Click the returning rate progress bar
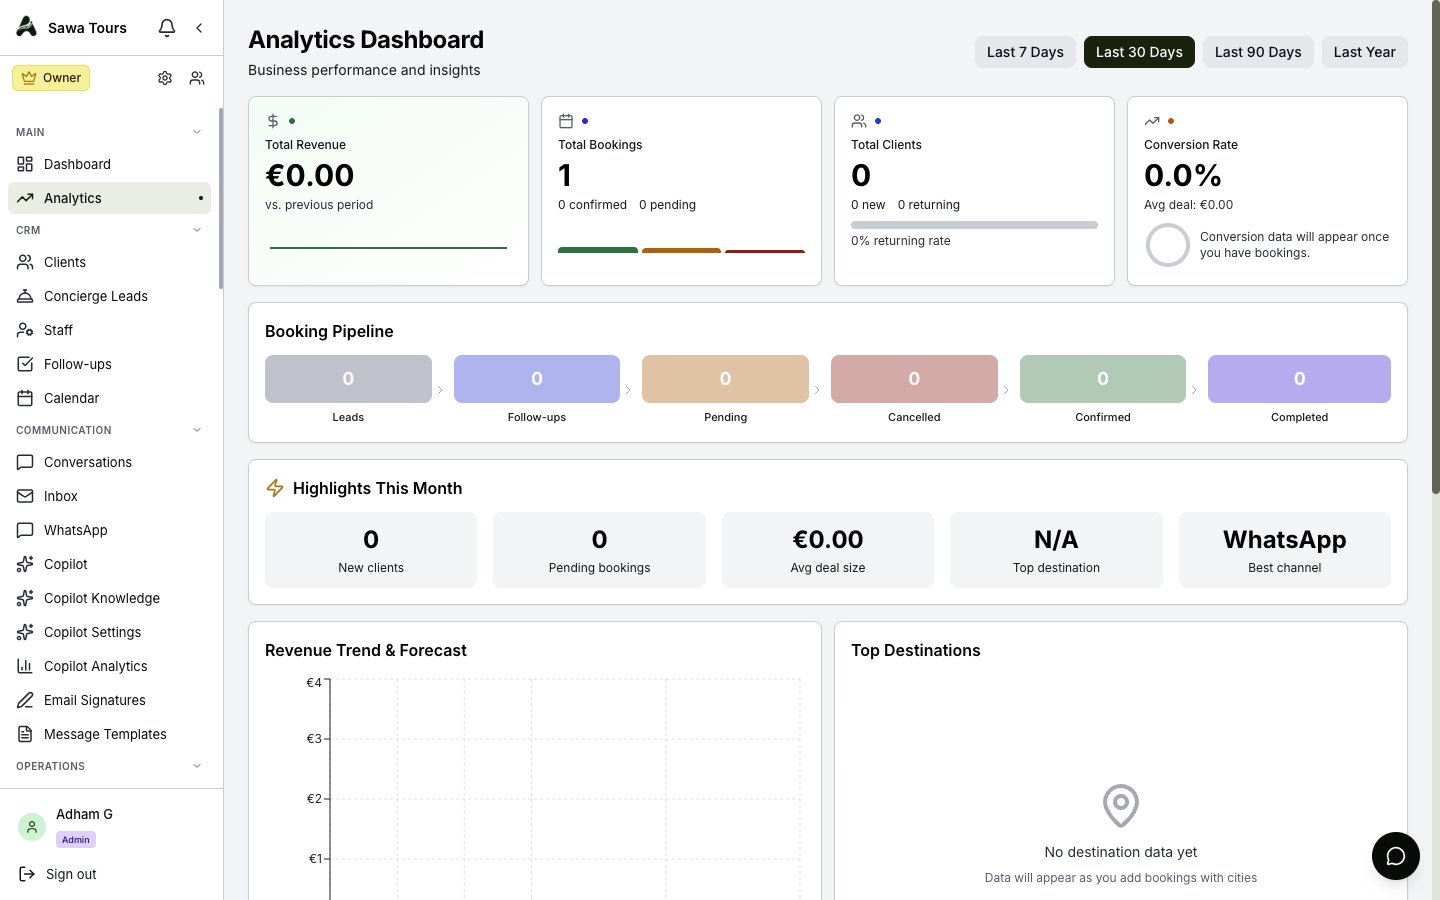The height and width of the screenshot is (900, 1440). [x=974, y=225]
